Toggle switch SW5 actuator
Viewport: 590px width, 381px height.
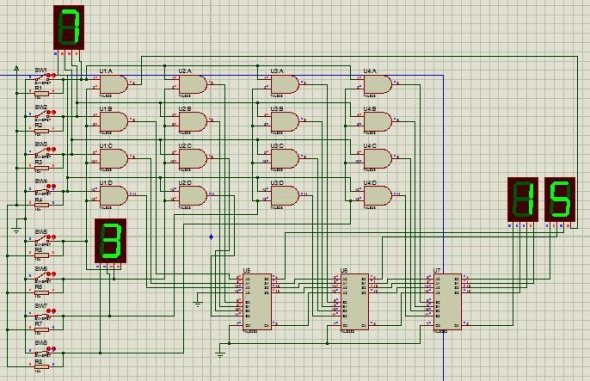click(x=45, y=239)
